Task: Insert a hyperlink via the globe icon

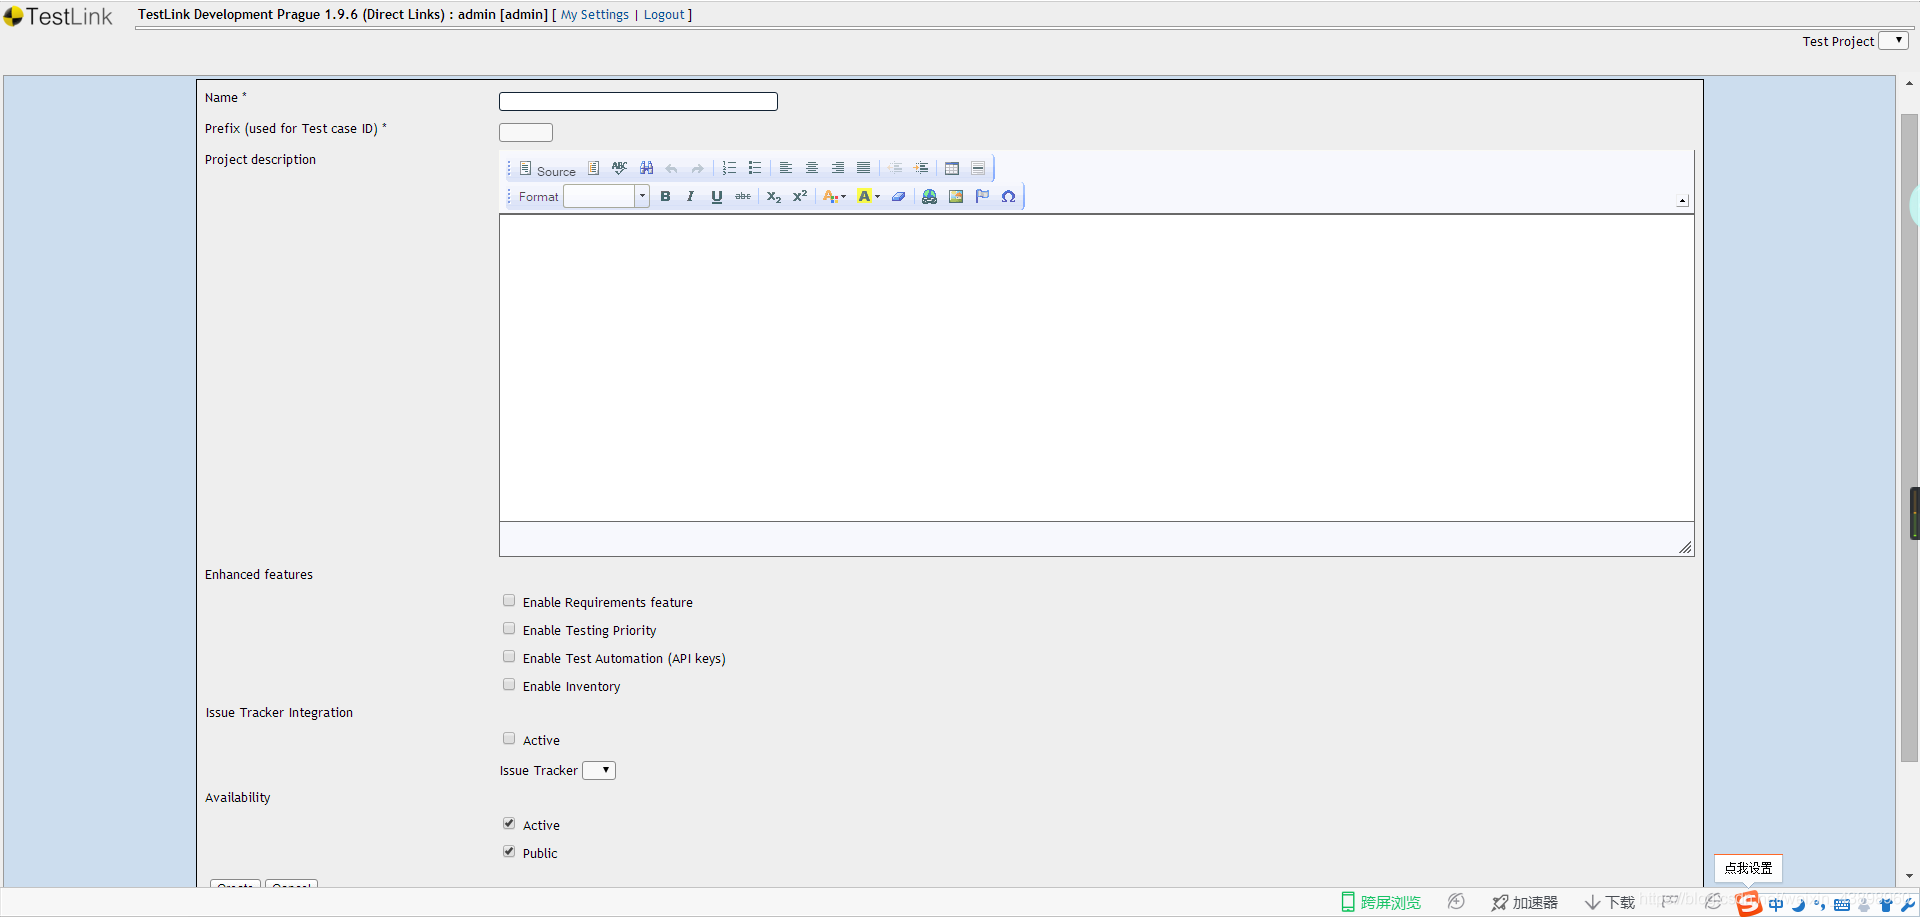Action: [930, 196]
